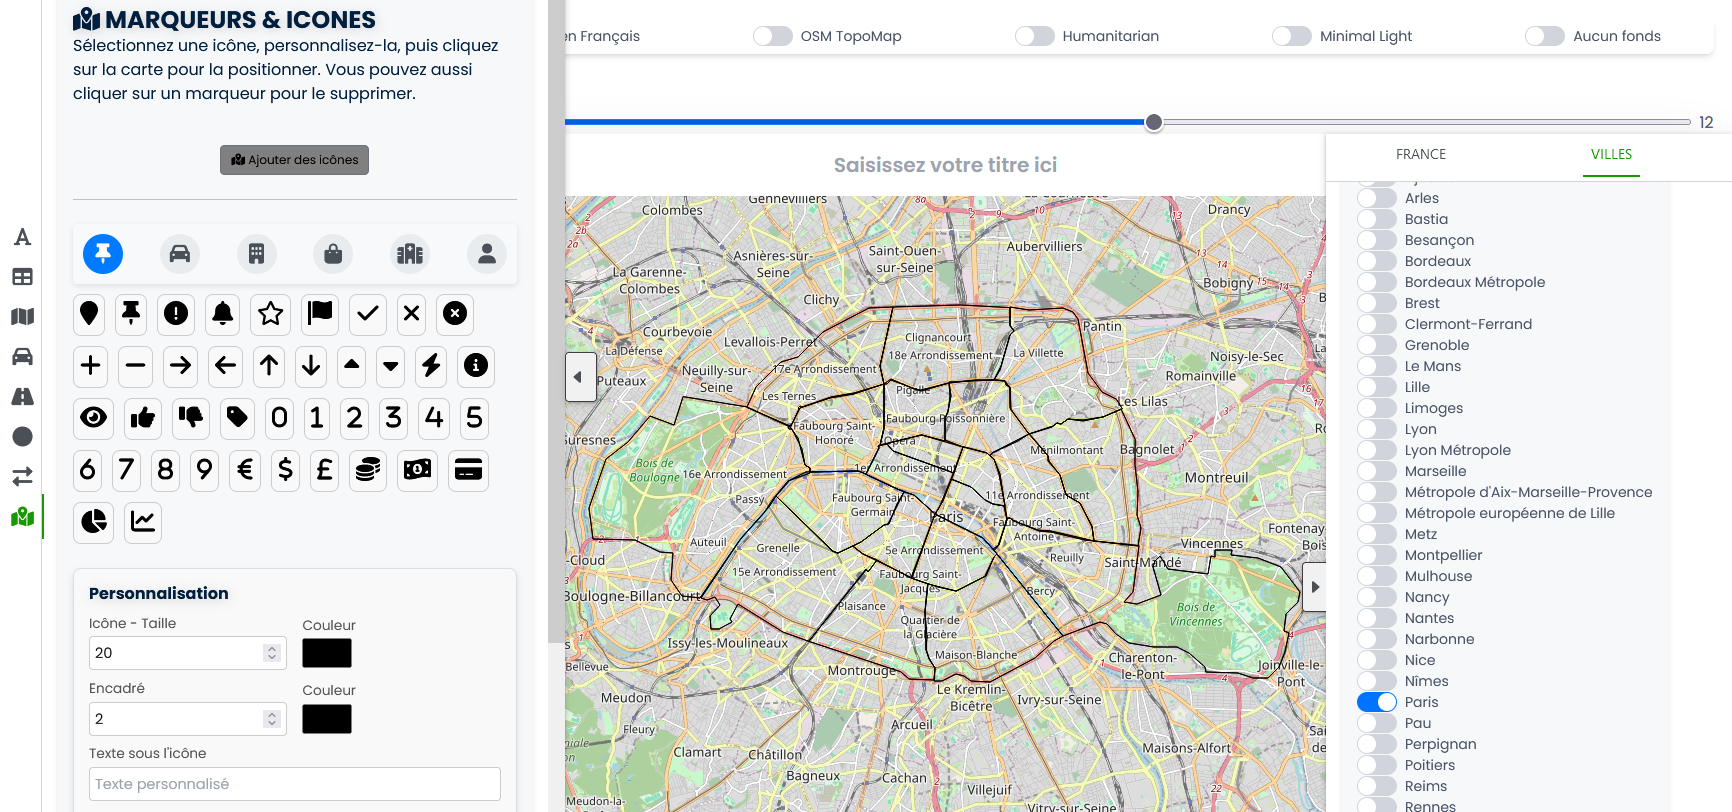Screen dimensions: 1732x812
Task: Pick the number 5 marker icon
Action: (474, 418)
